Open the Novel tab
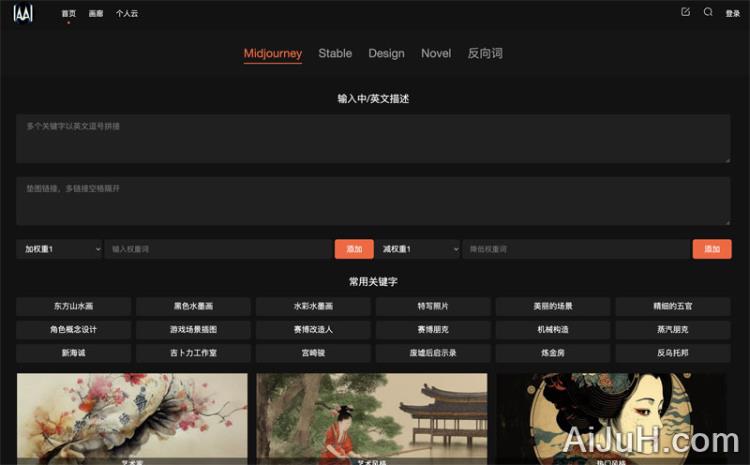 tap(436, 53)
